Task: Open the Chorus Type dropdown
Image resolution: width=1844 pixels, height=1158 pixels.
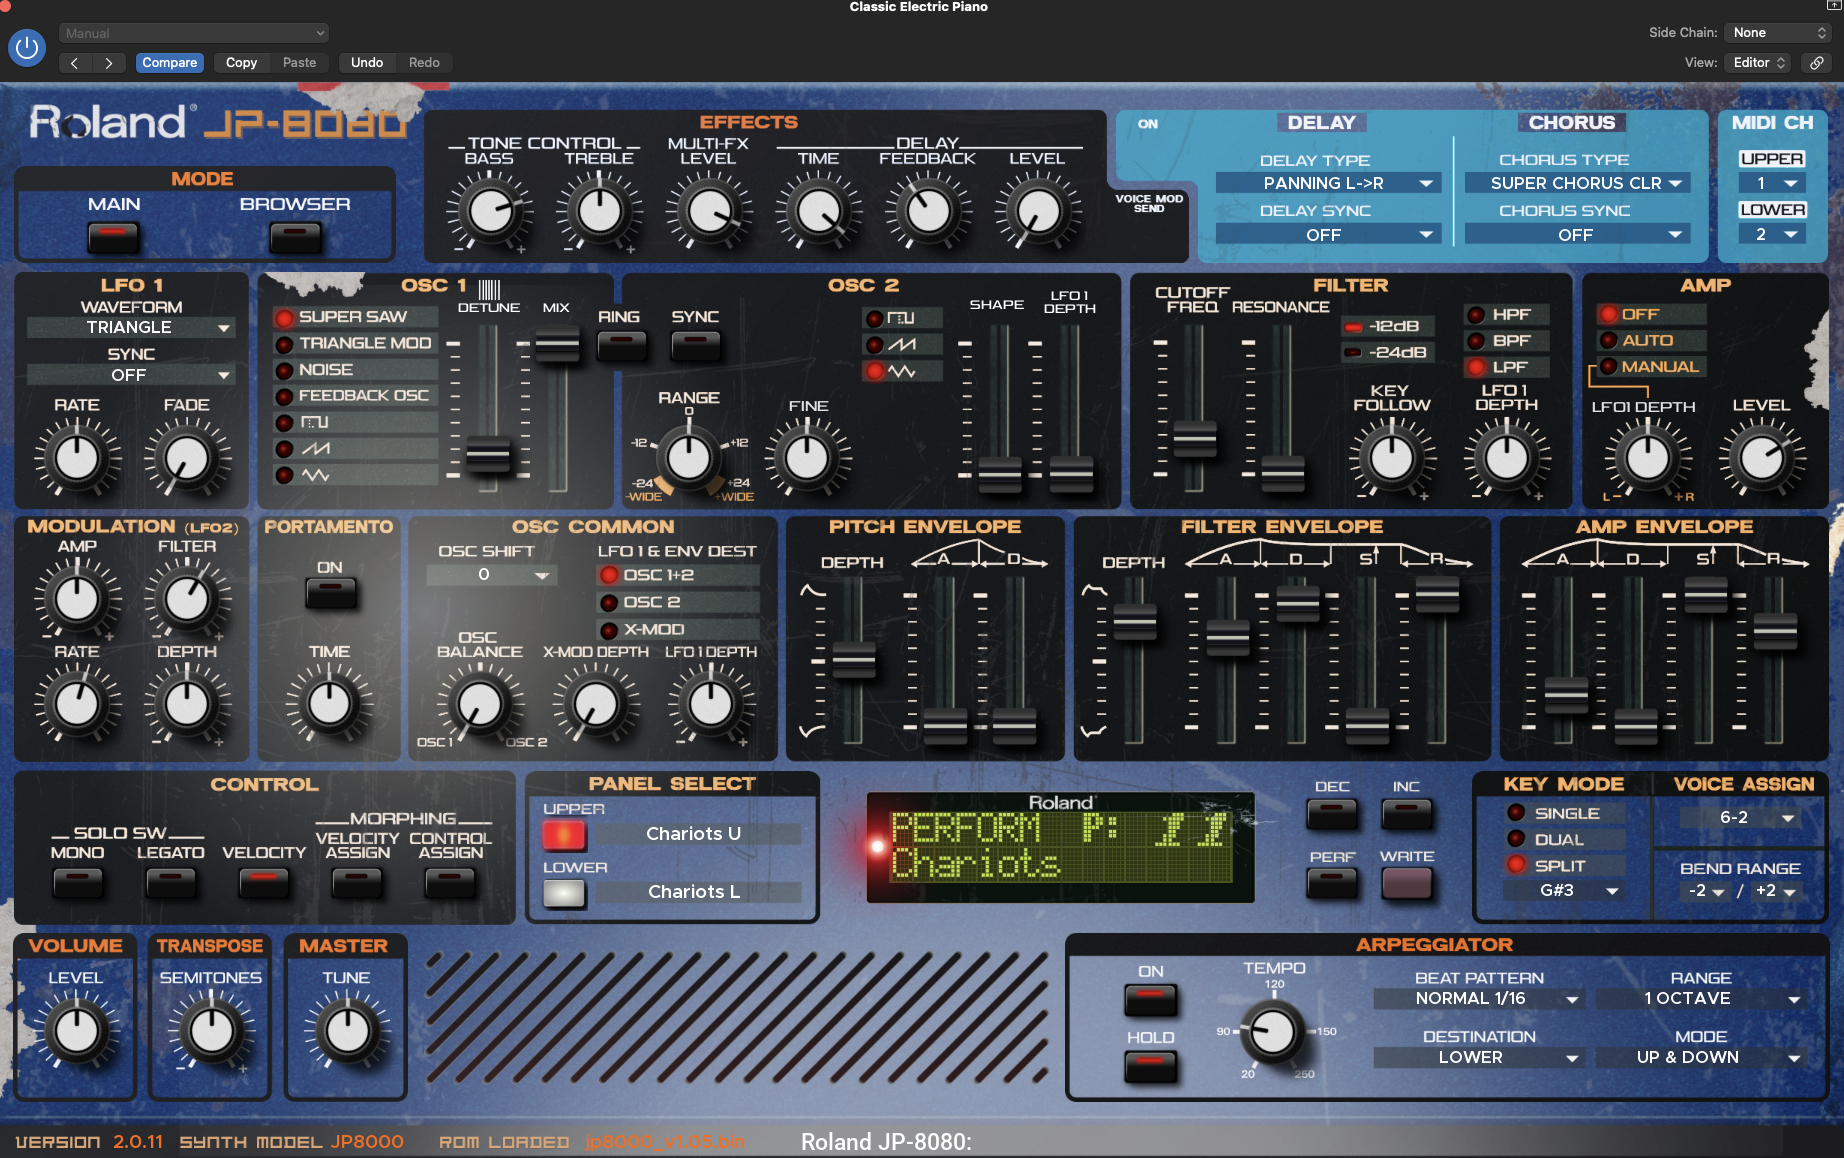Action: click(1577, 183)
